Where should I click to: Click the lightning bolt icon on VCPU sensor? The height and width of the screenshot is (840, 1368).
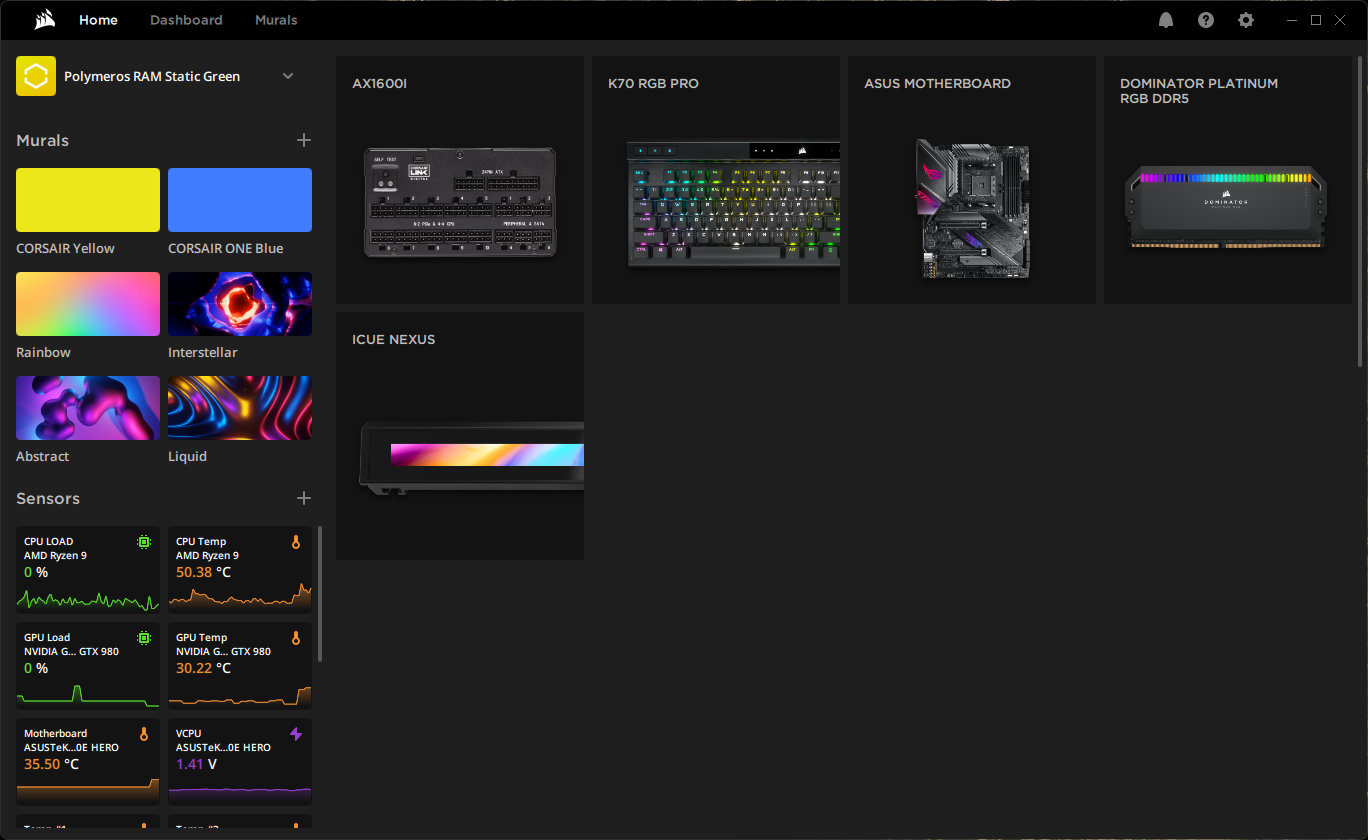coord(295,734)
